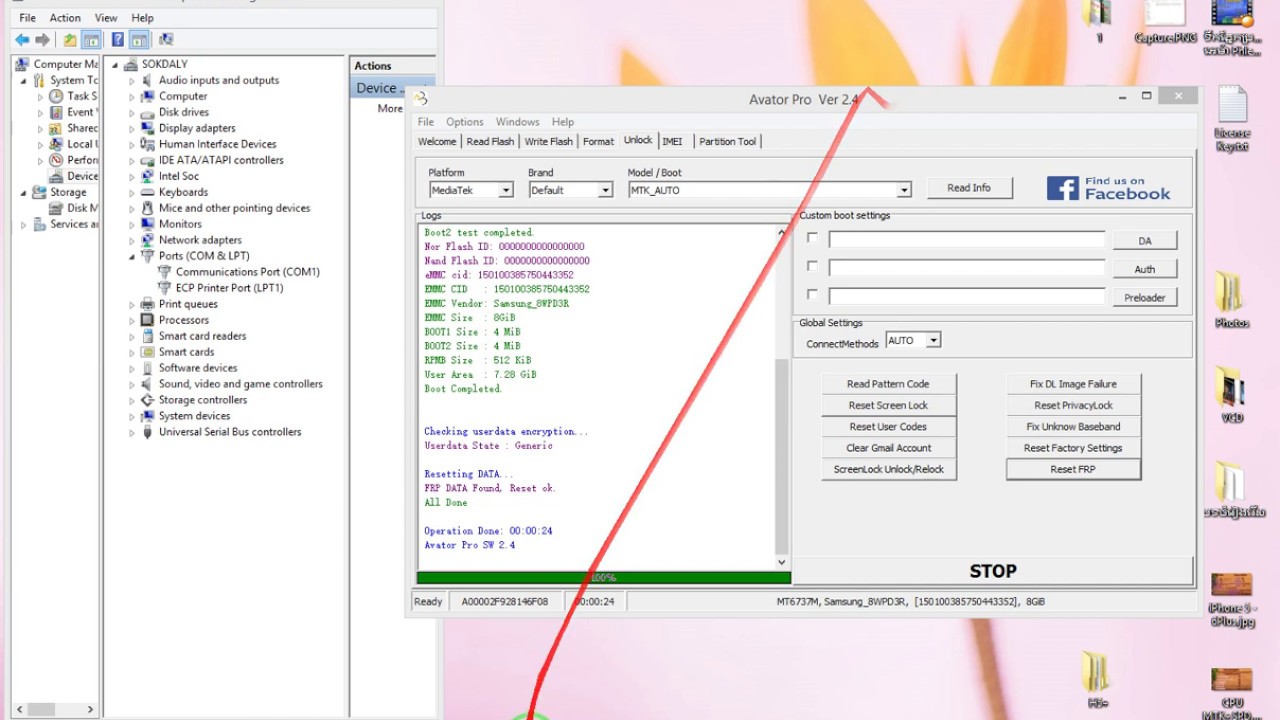Click the Reset Factory Settings button

tap(1073, 448)
